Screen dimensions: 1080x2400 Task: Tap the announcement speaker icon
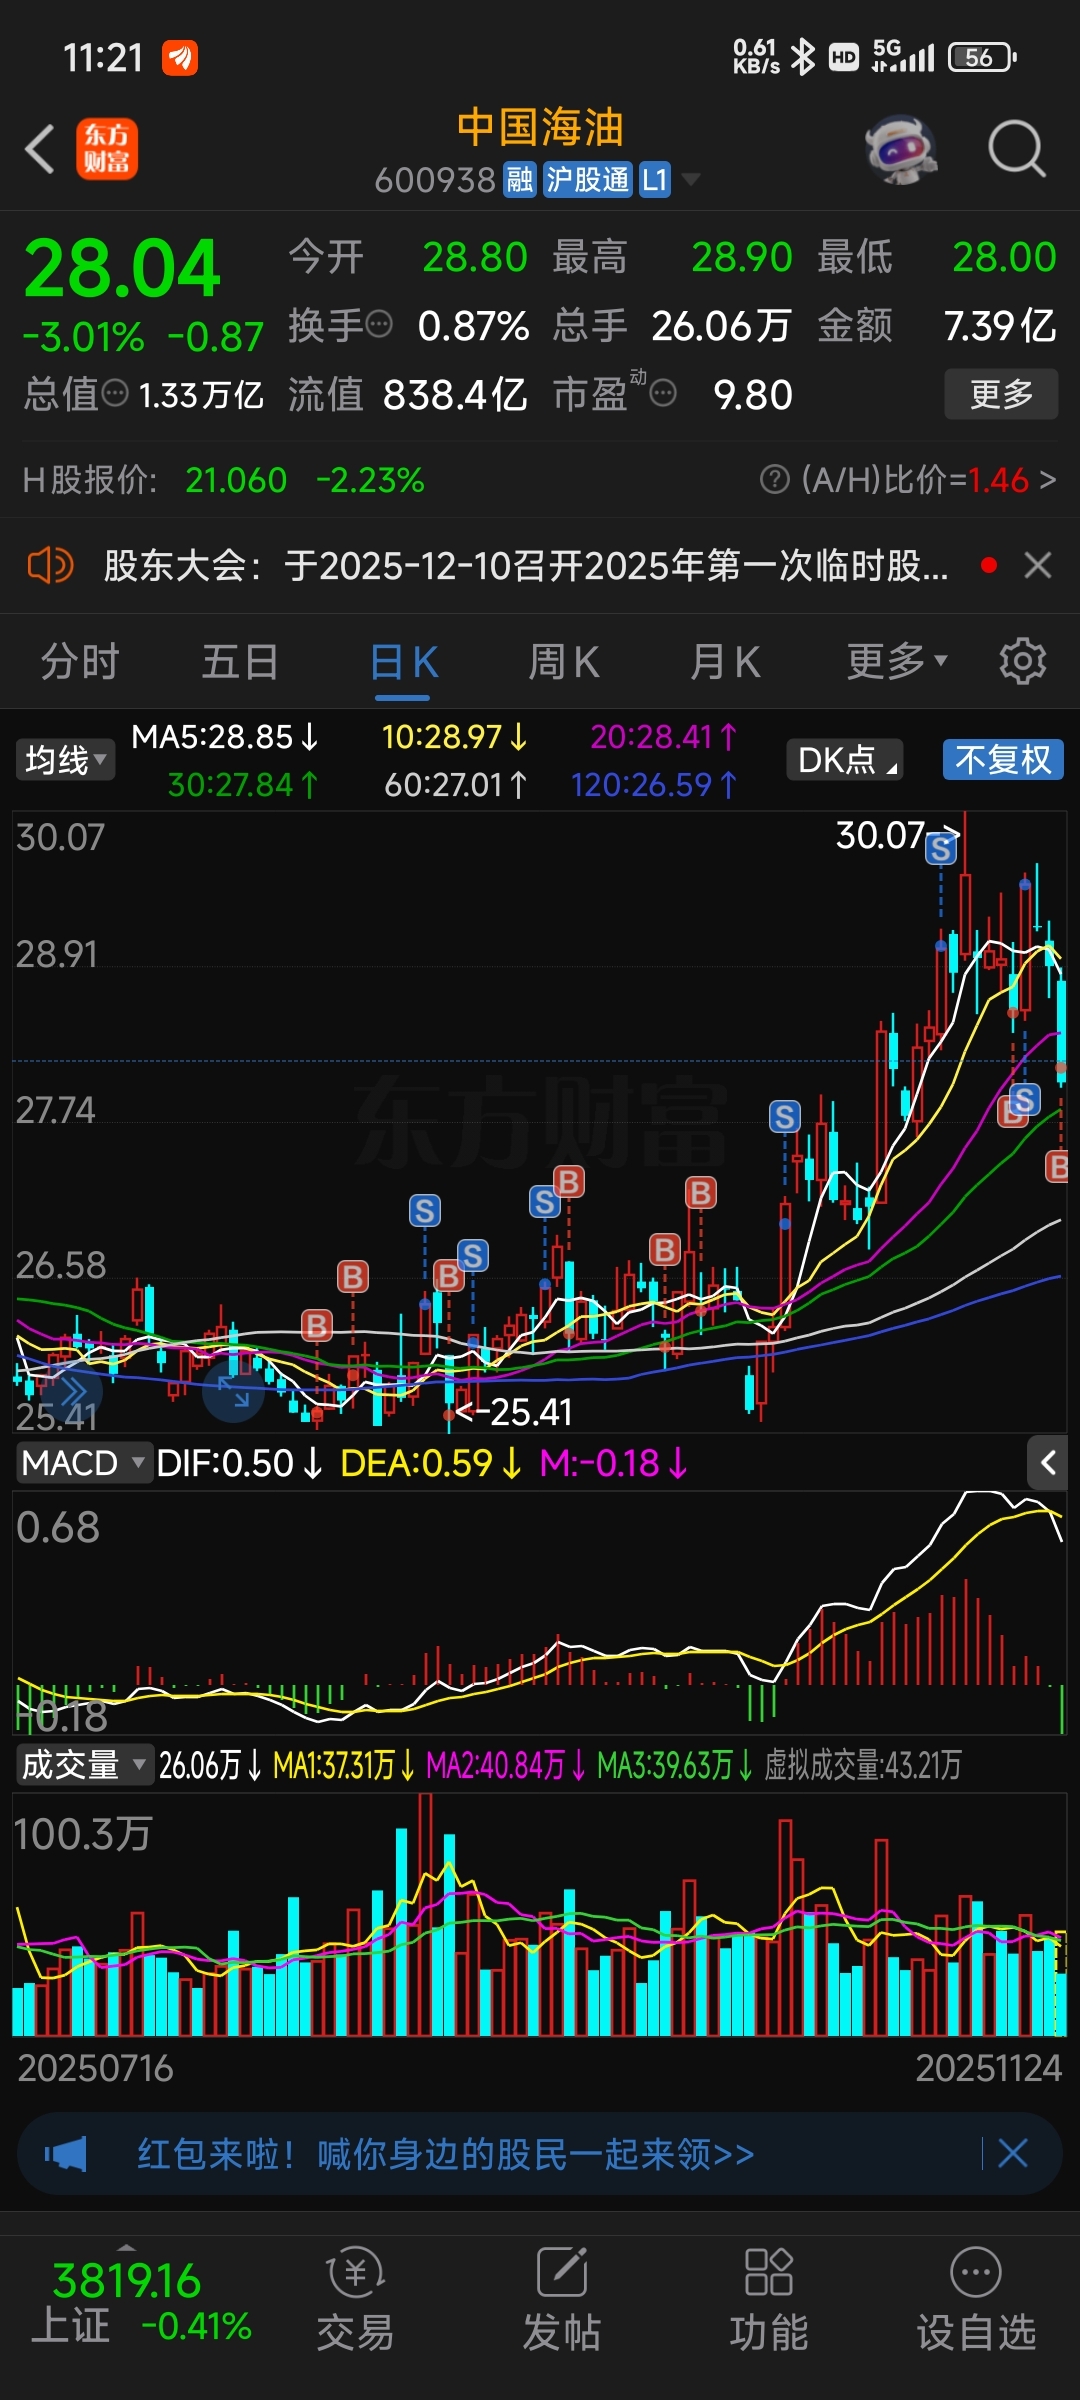pos(50,566)
